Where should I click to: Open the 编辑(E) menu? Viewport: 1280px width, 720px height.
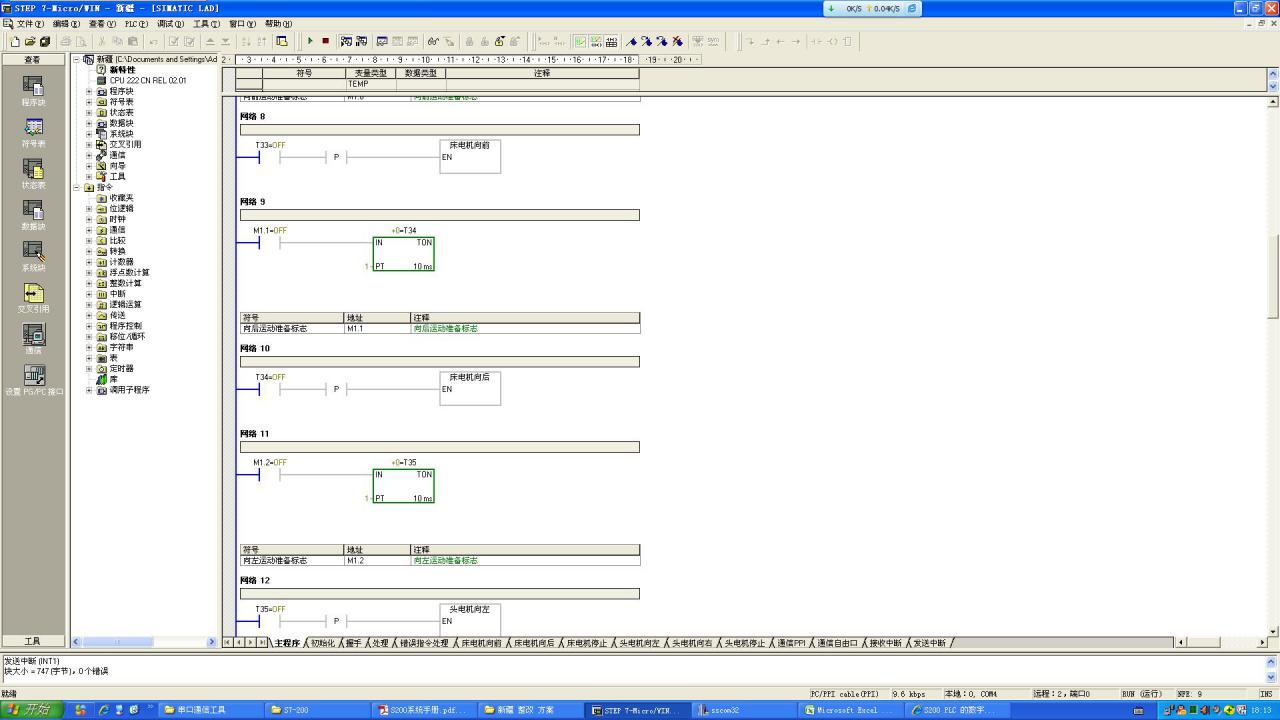pyautogui.click(x=66, y=23)
